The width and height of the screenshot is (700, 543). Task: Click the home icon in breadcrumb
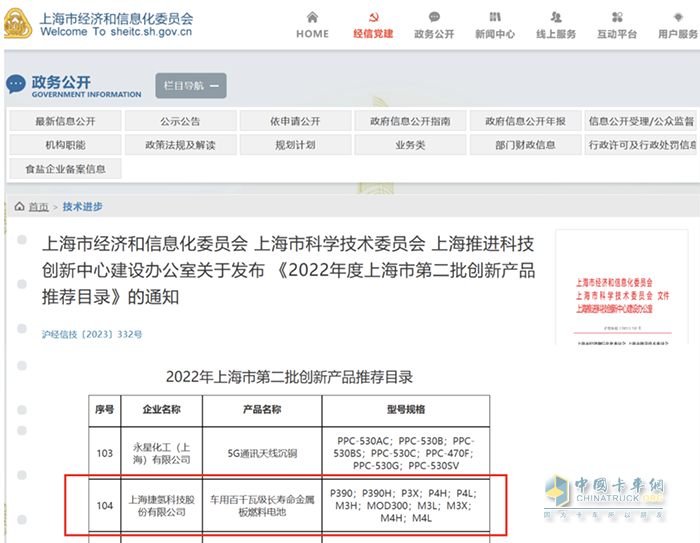click(x=19, y=206)
